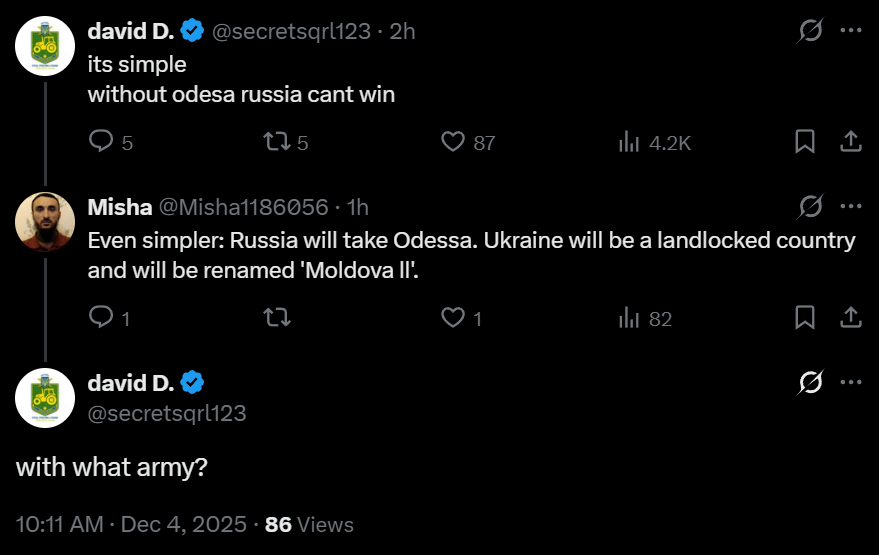Share david D.'s first tweet
The image size is (879, 555).
[850, 141]
